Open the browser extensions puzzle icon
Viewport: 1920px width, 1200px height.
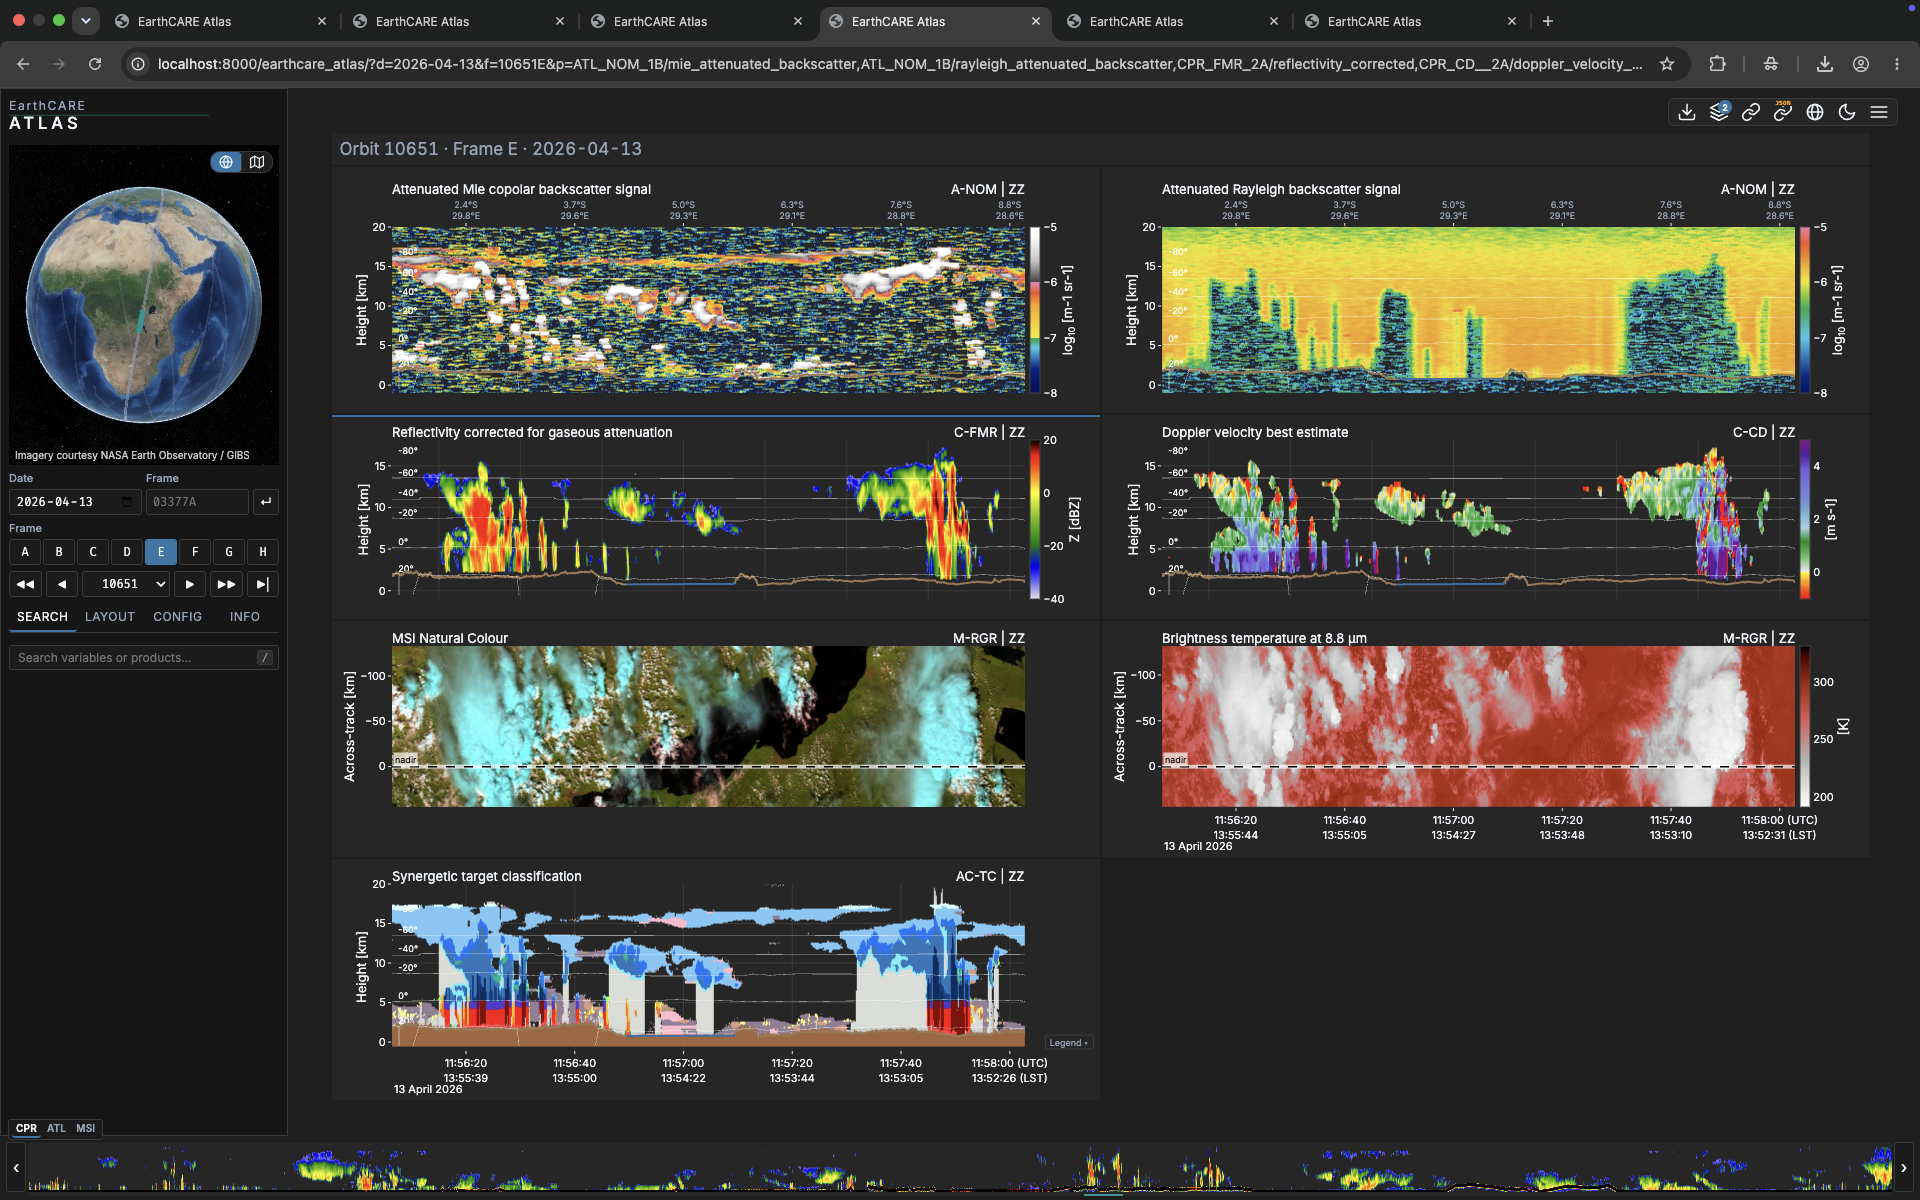(1717, 64)
